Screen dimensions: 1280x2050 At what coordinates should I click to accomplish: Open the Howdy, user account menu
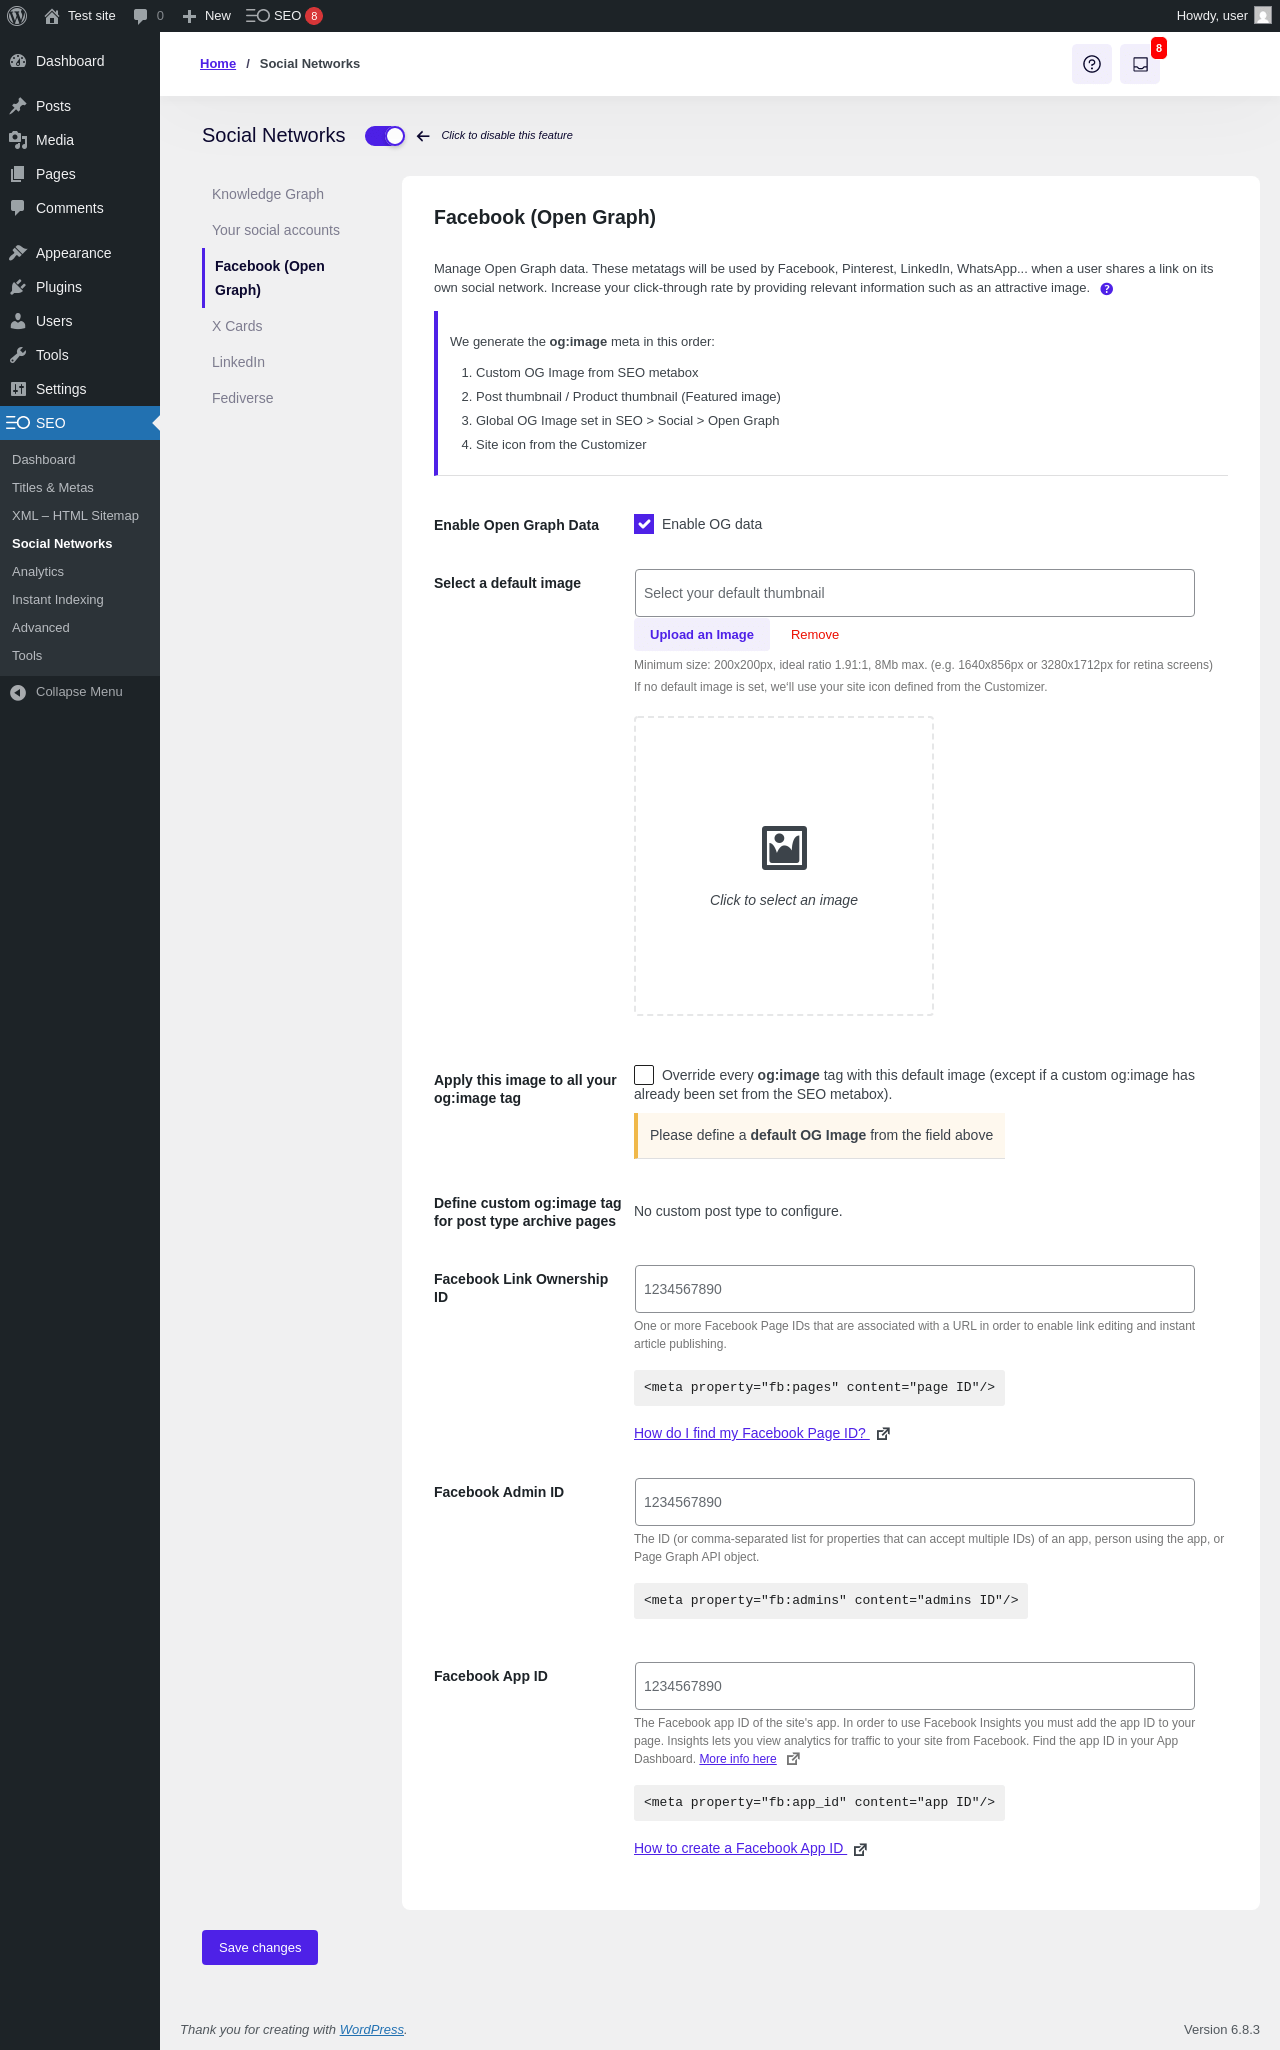[1223, 16]
